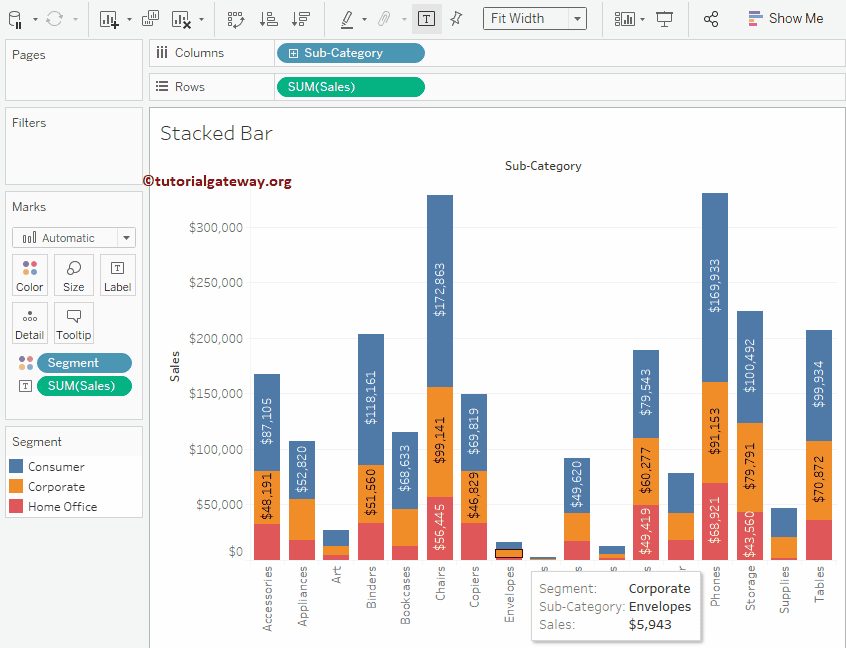
Task: Select the Home Office legend entry
Action: coord(62,507)
